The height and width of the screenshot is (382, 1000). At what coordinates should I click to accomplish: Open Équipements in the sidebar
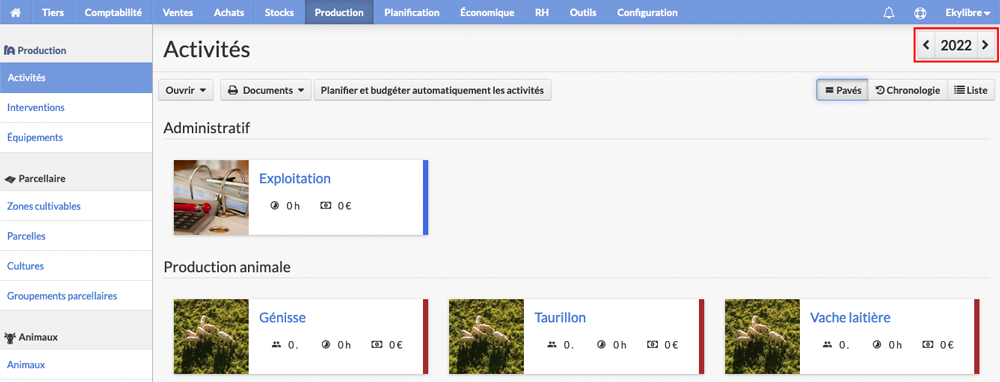[76, 137]
